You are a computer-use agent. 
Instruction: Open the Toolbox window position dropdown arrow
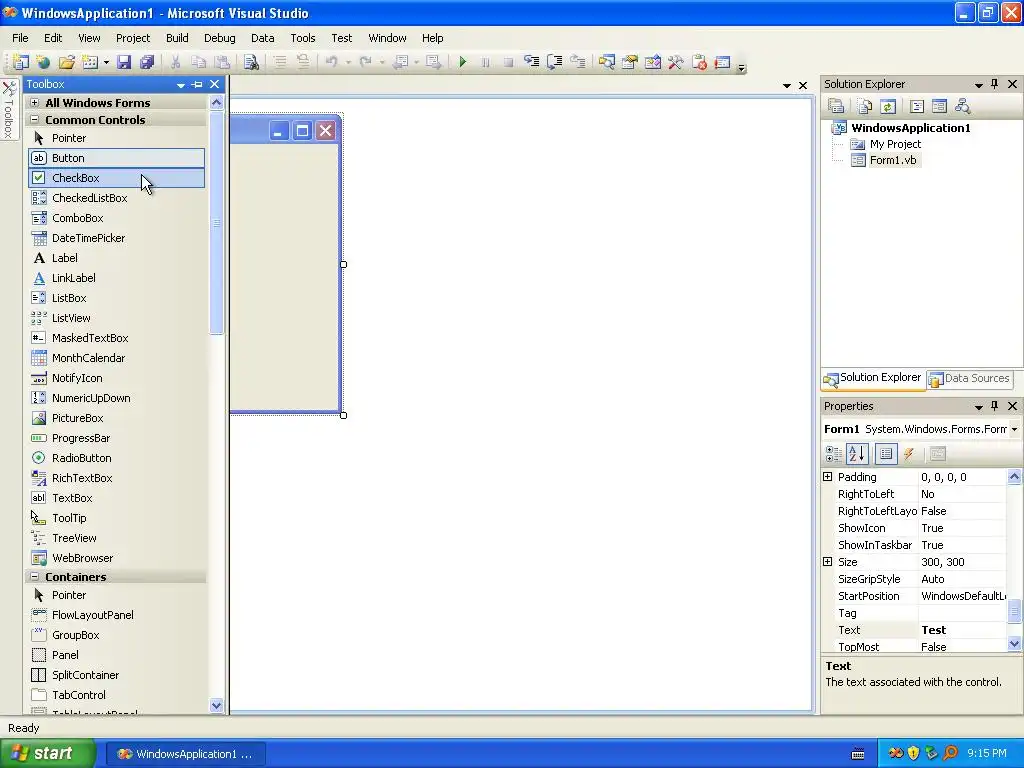[180, 85]
